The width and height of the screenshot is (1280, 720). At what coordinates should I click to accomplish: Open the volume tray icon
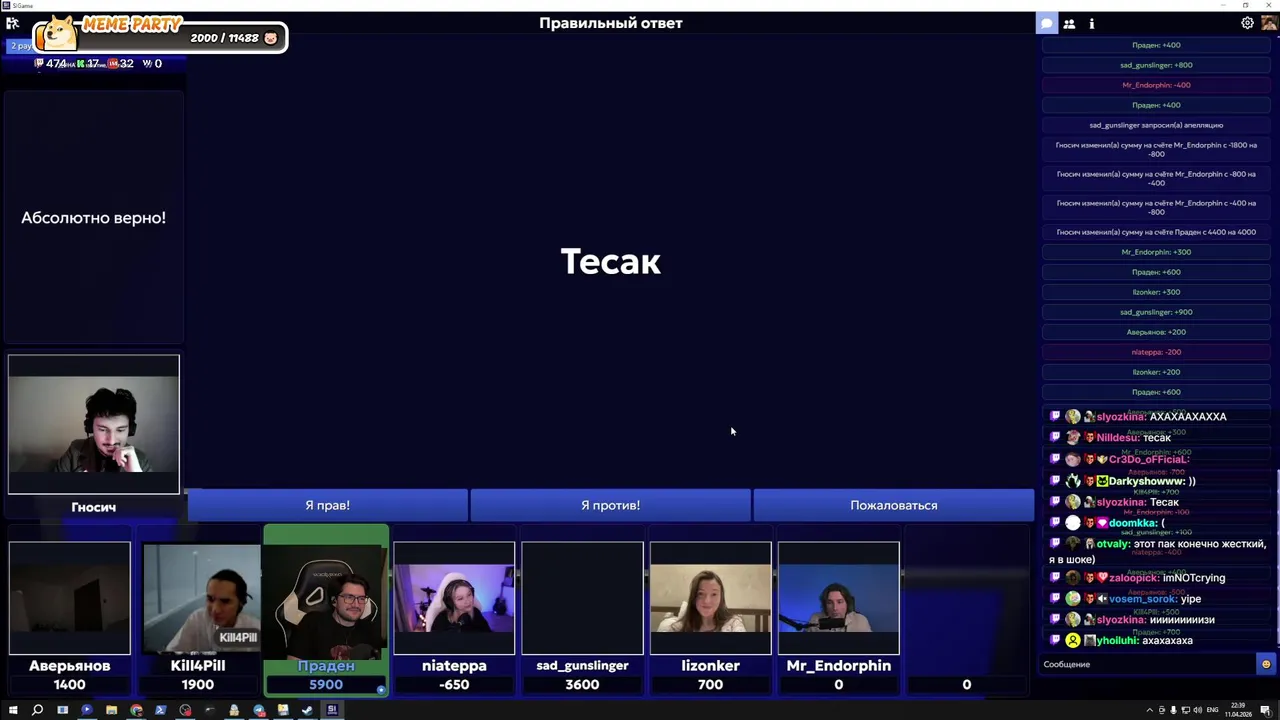pyautogui.click(x=1197, y=710)
